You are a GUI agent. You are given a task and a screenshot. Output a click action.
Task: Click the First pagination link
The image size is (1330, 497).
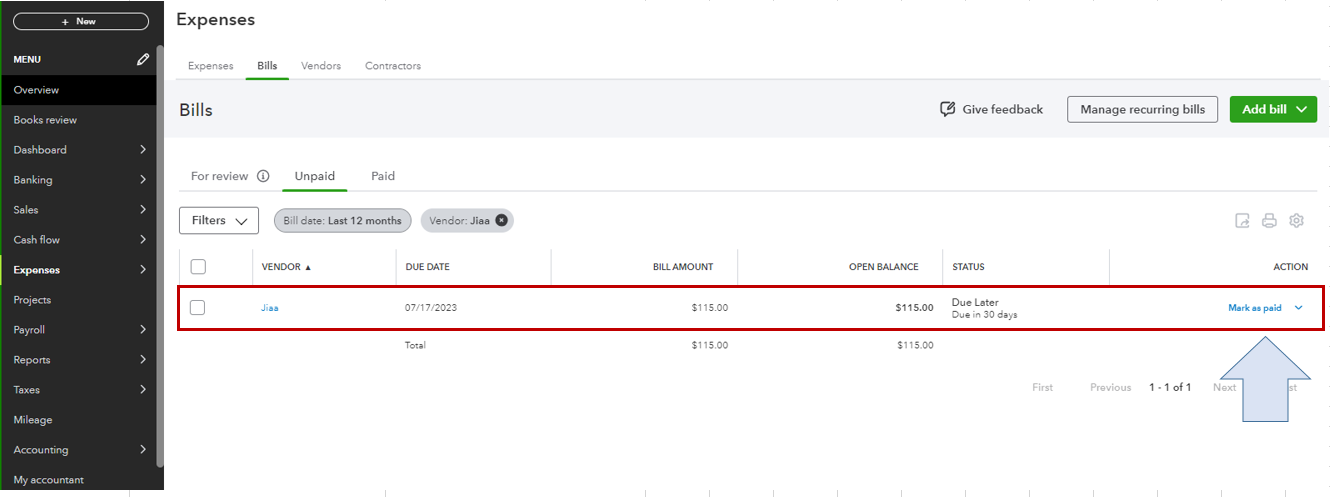[1042, 388]
